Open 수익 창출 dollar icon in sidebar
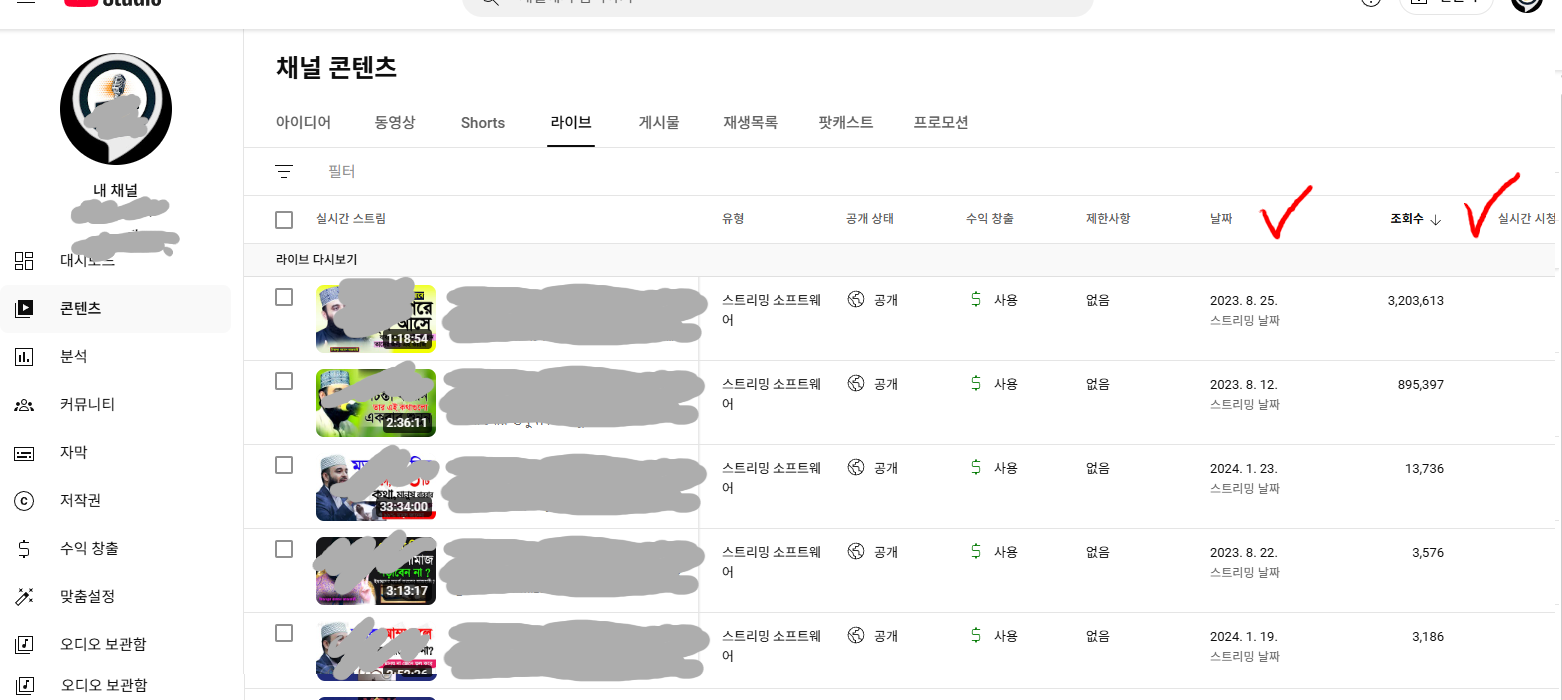 tap(24, 549)
